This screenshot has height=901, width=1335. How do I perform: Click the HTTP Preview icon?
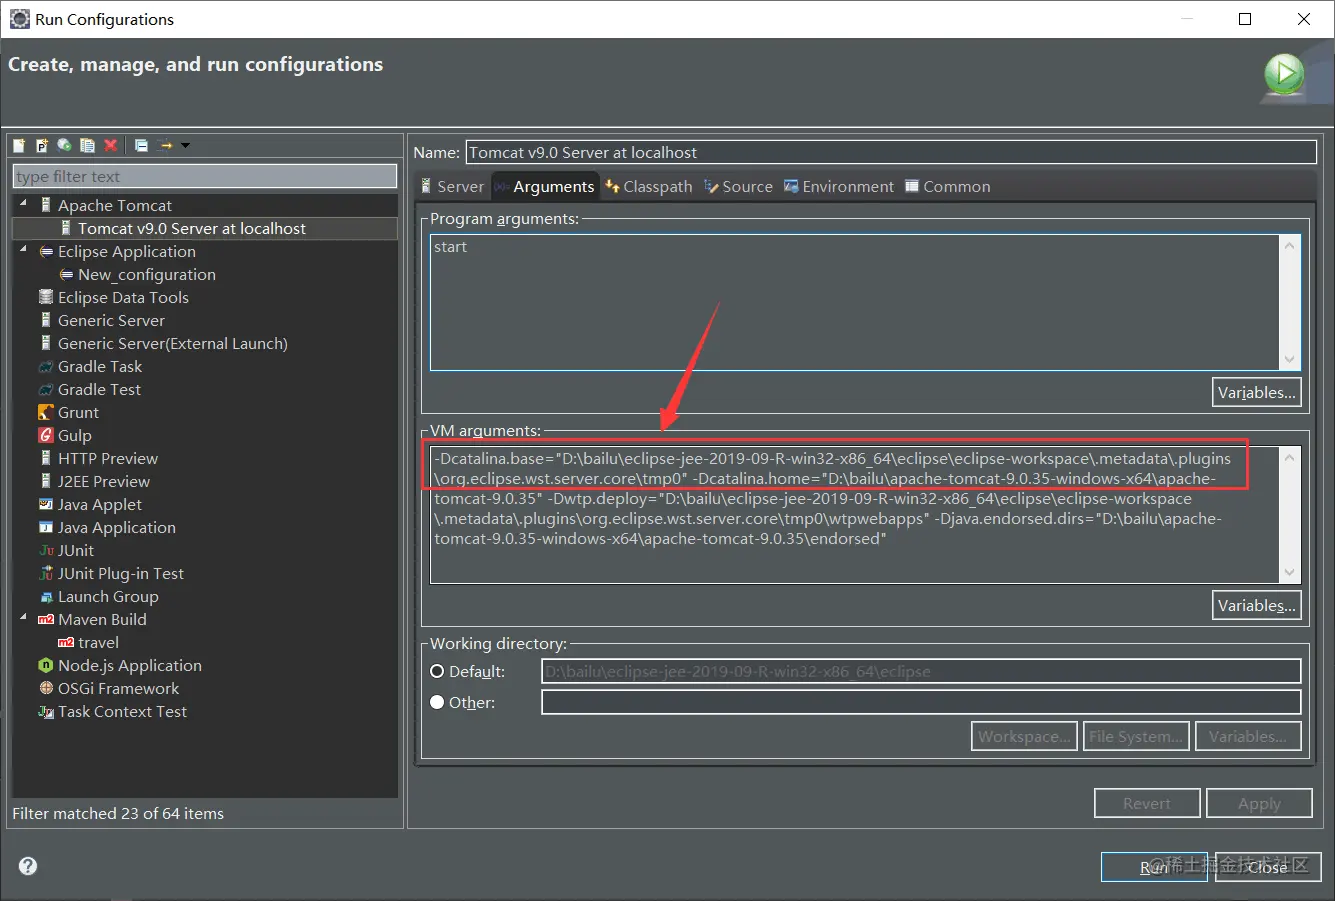(46, 458)
